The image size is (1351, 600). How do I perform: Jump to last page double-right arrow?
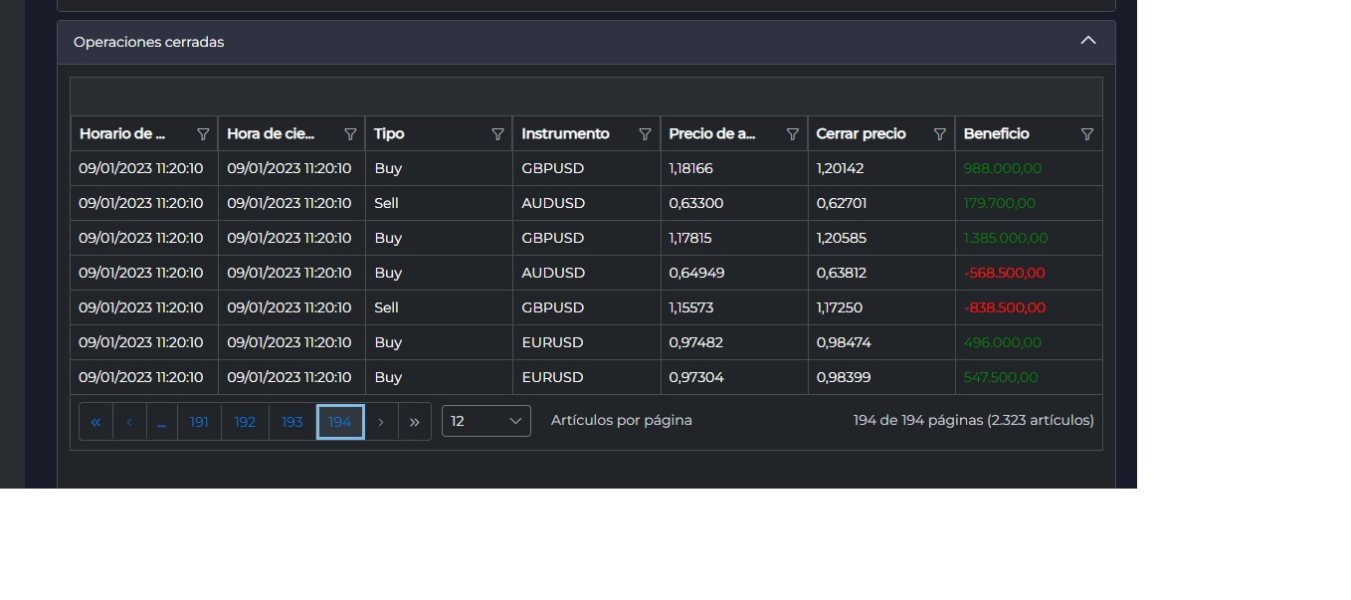[414, 422]
